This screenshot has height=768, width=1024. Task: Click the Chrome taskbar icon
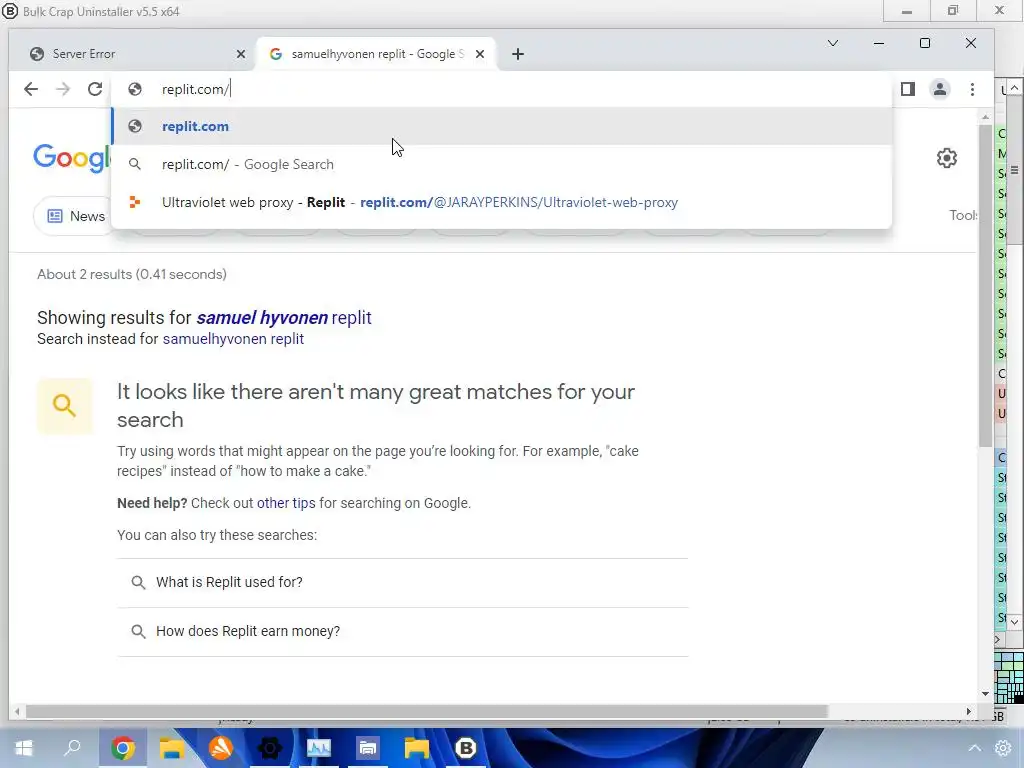click(x=123, y=748)
